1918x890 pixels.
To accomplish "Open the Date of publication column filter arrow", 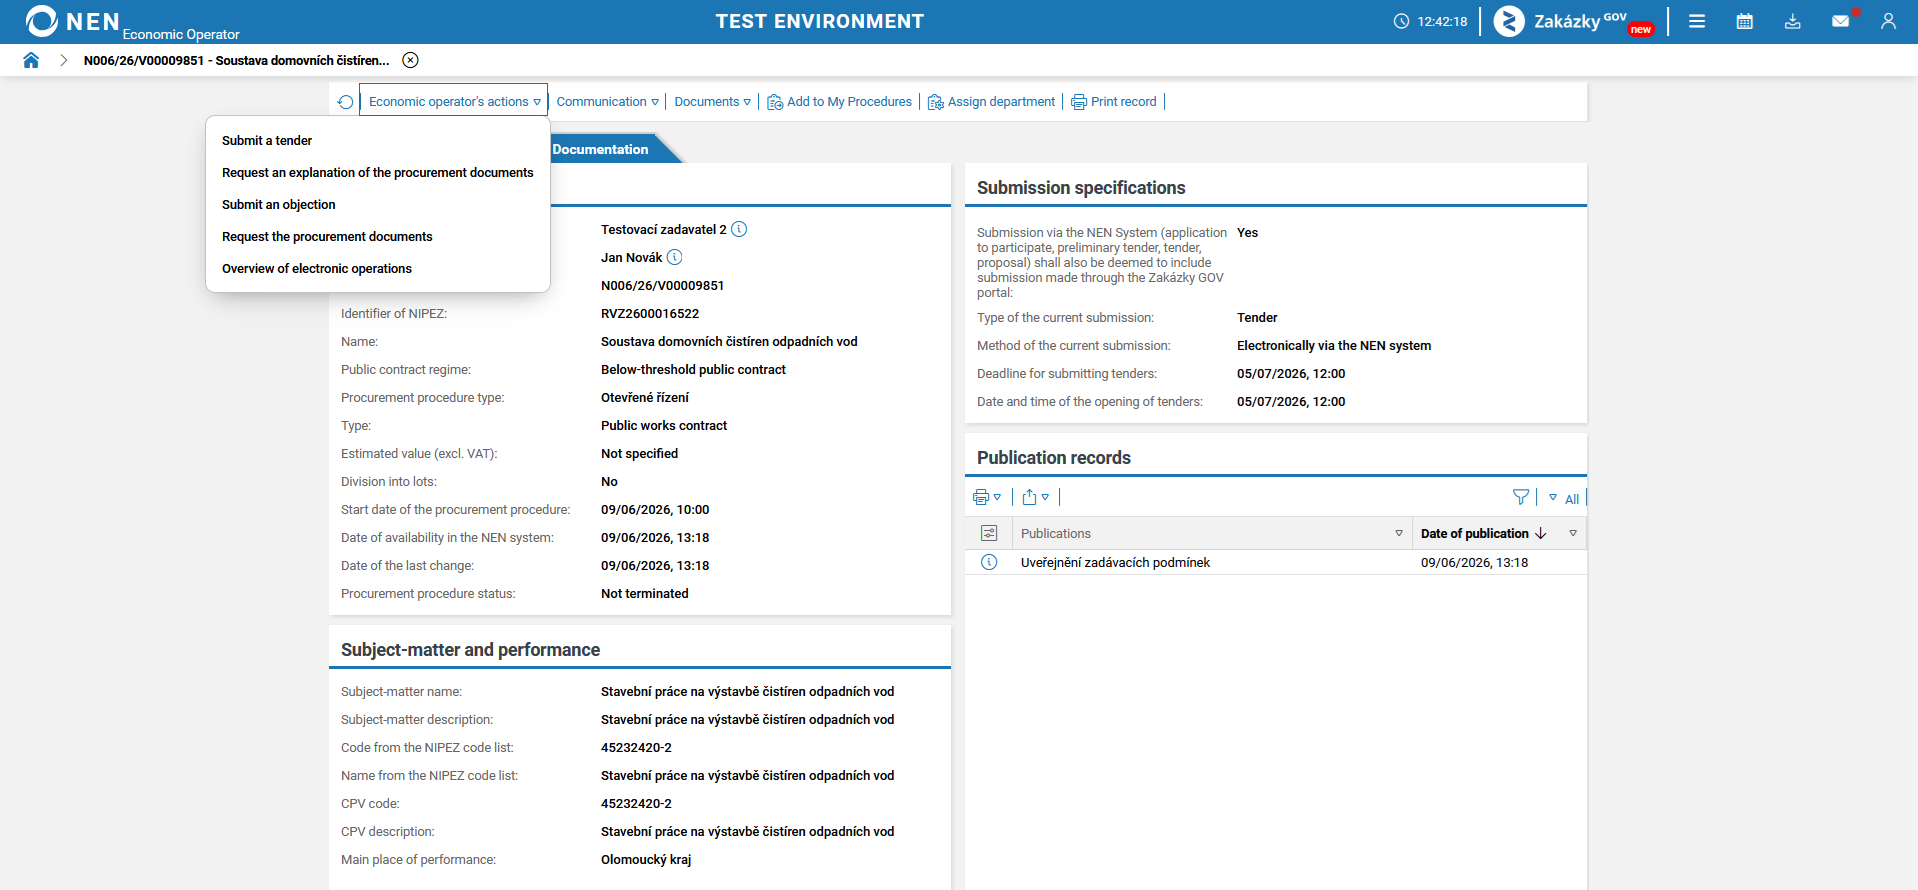I will point(1573,533).
